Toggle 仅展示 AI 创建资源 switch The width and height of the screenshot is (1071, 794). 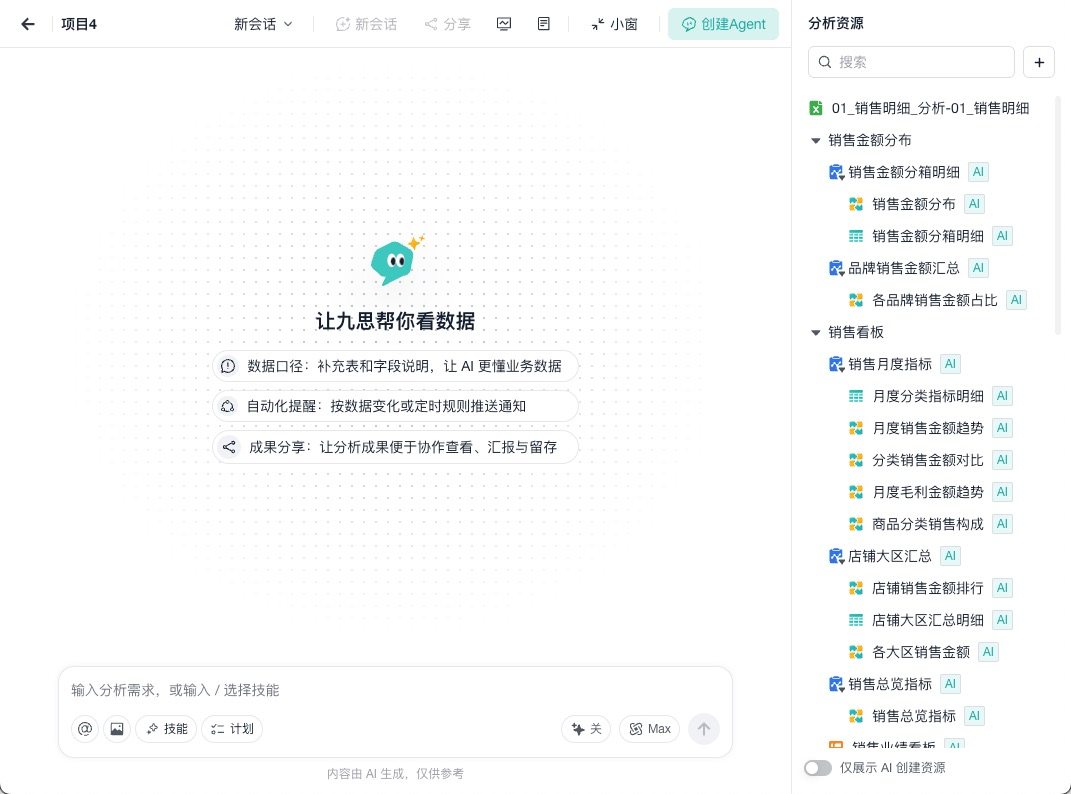click(x=818, y=767)
